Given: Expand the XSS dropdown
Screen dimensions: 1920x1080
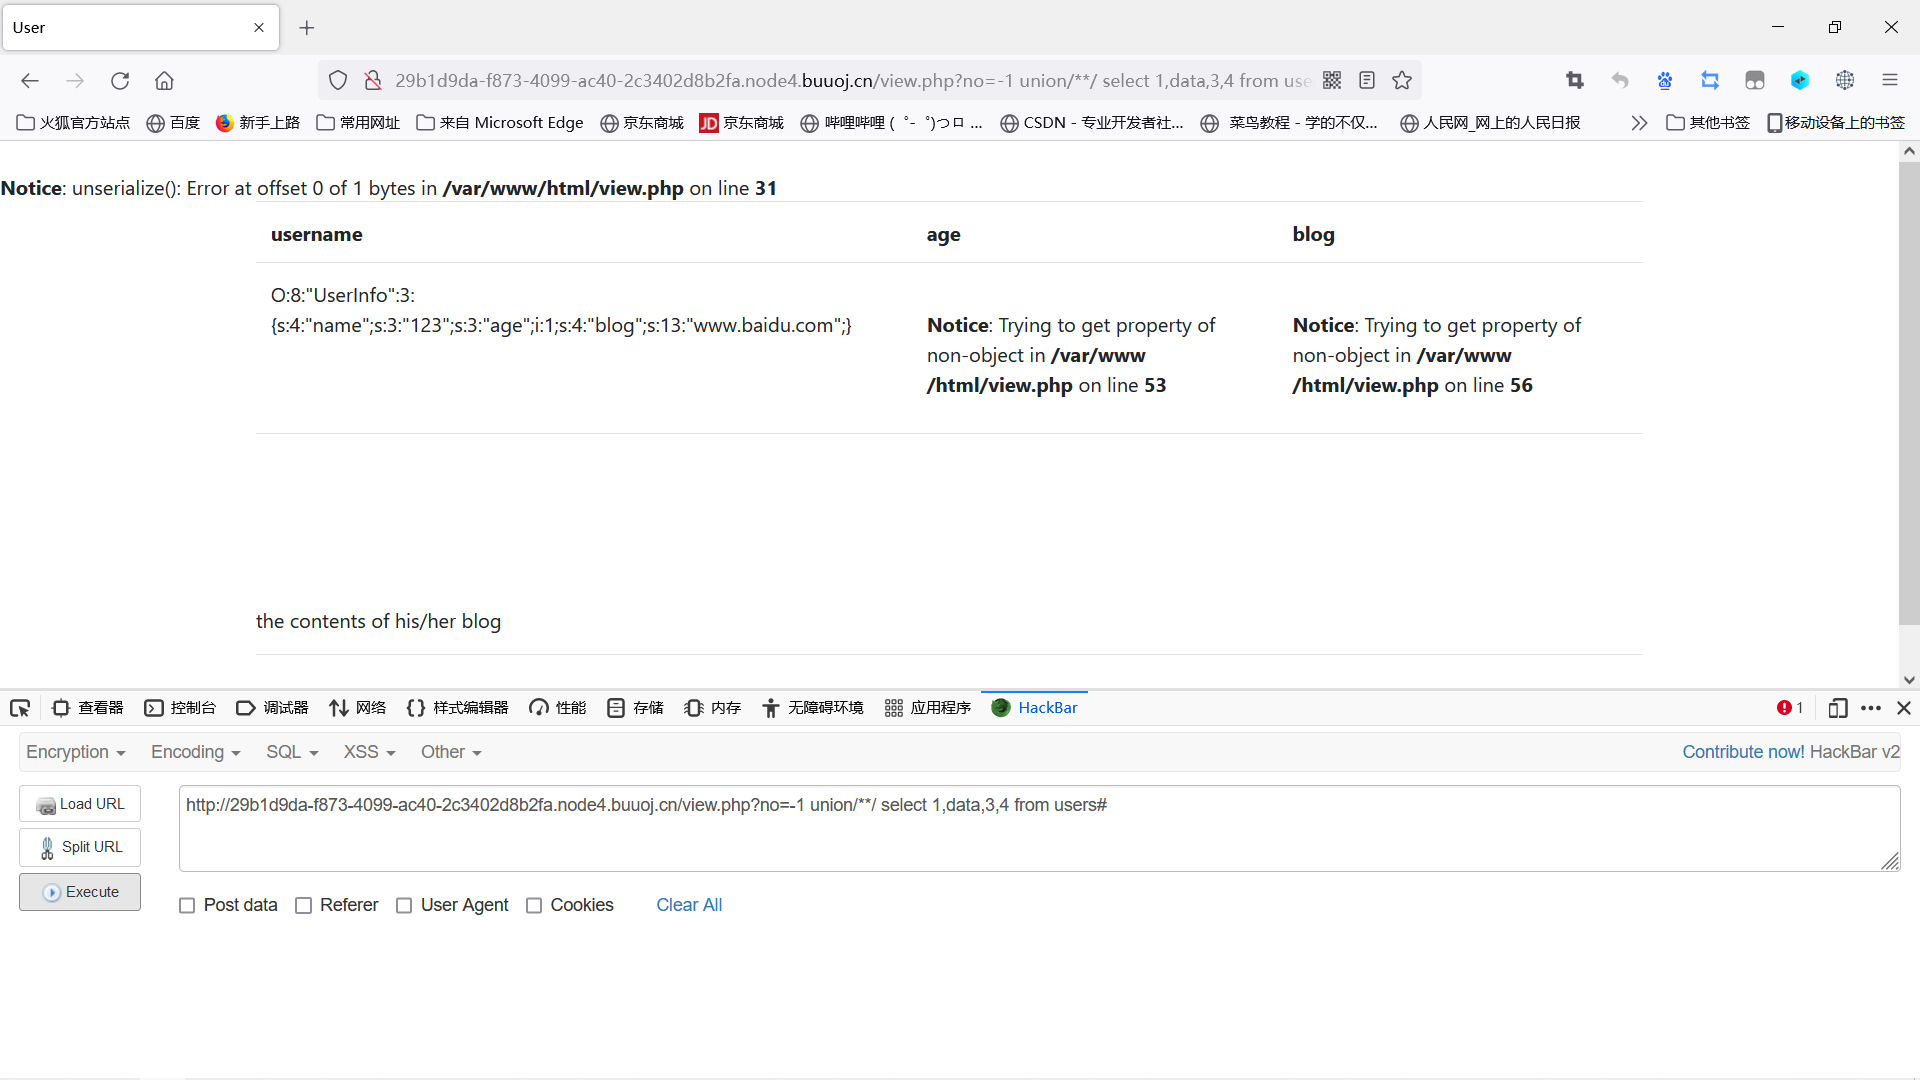Looking at the screenshot, I should pos(369,752).
